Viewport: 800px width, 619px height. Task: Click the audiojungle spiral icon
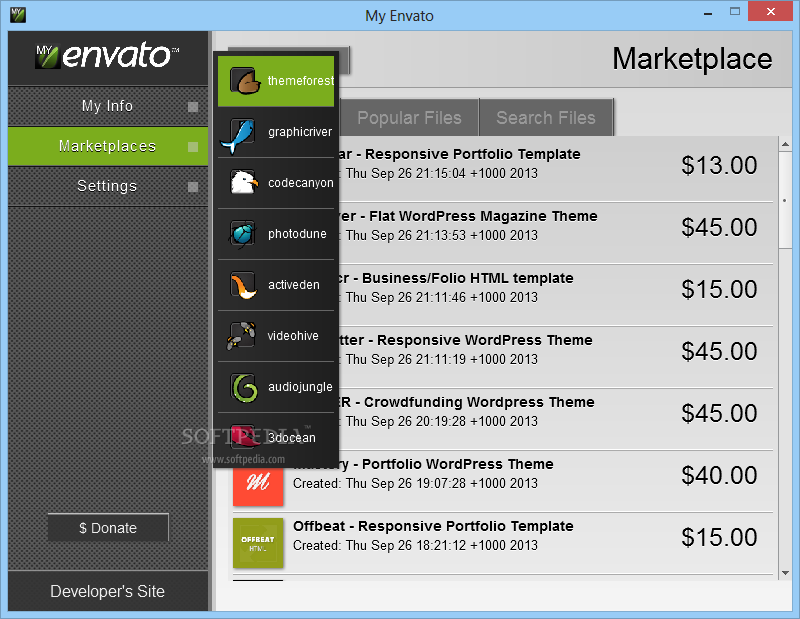pos(244,387)
